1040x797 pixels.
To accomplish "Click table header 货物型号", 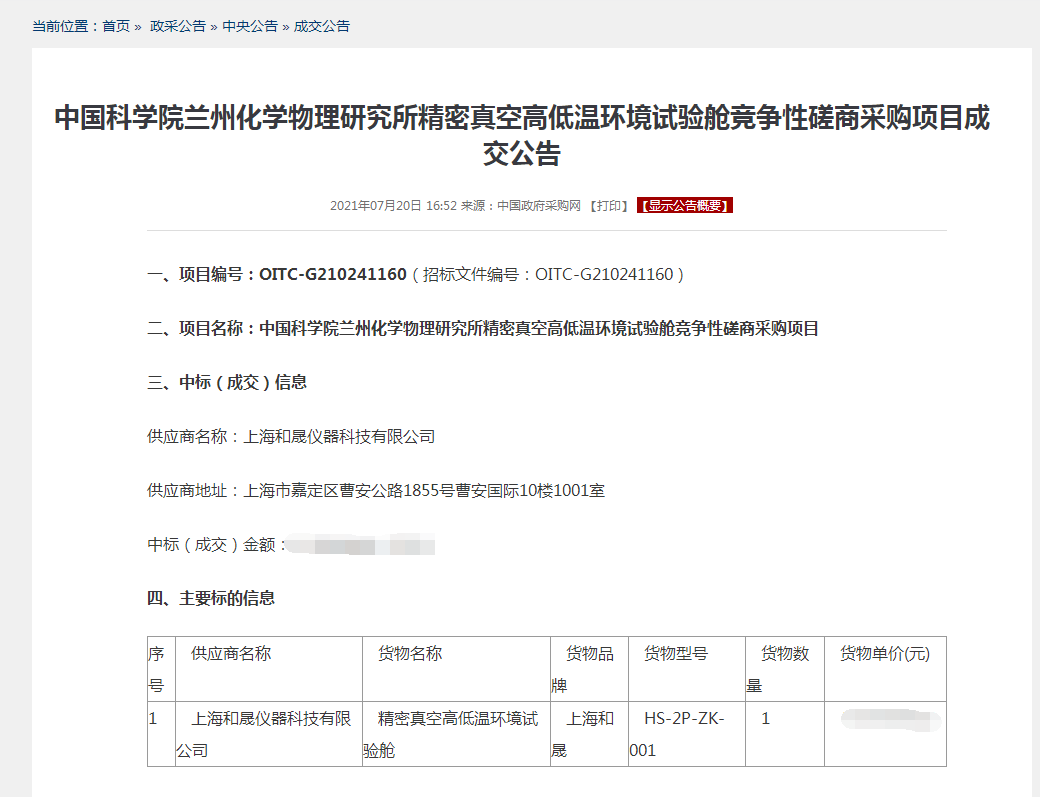I will pyautogui.click(x=687, y=669).
